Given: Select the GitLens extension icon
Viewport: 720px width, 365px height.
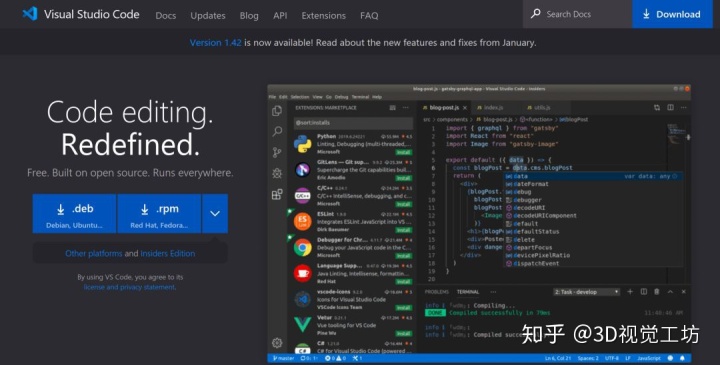Looking at the screenshot, I should (x=303, y=170).
